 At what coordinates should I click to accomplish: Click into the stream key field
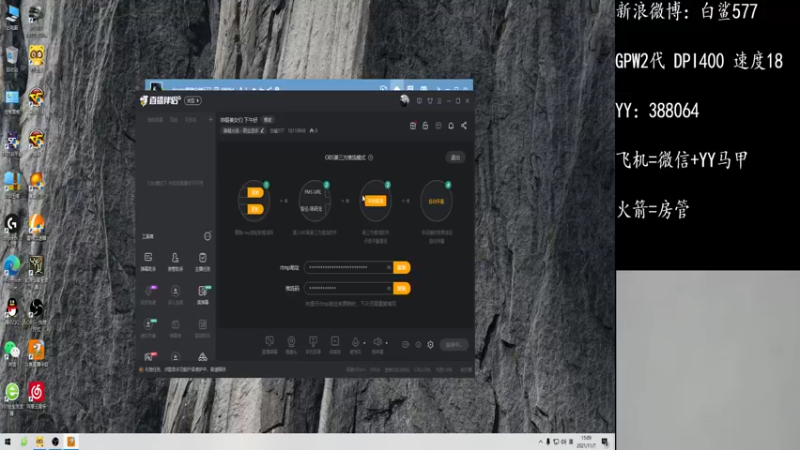348,288
